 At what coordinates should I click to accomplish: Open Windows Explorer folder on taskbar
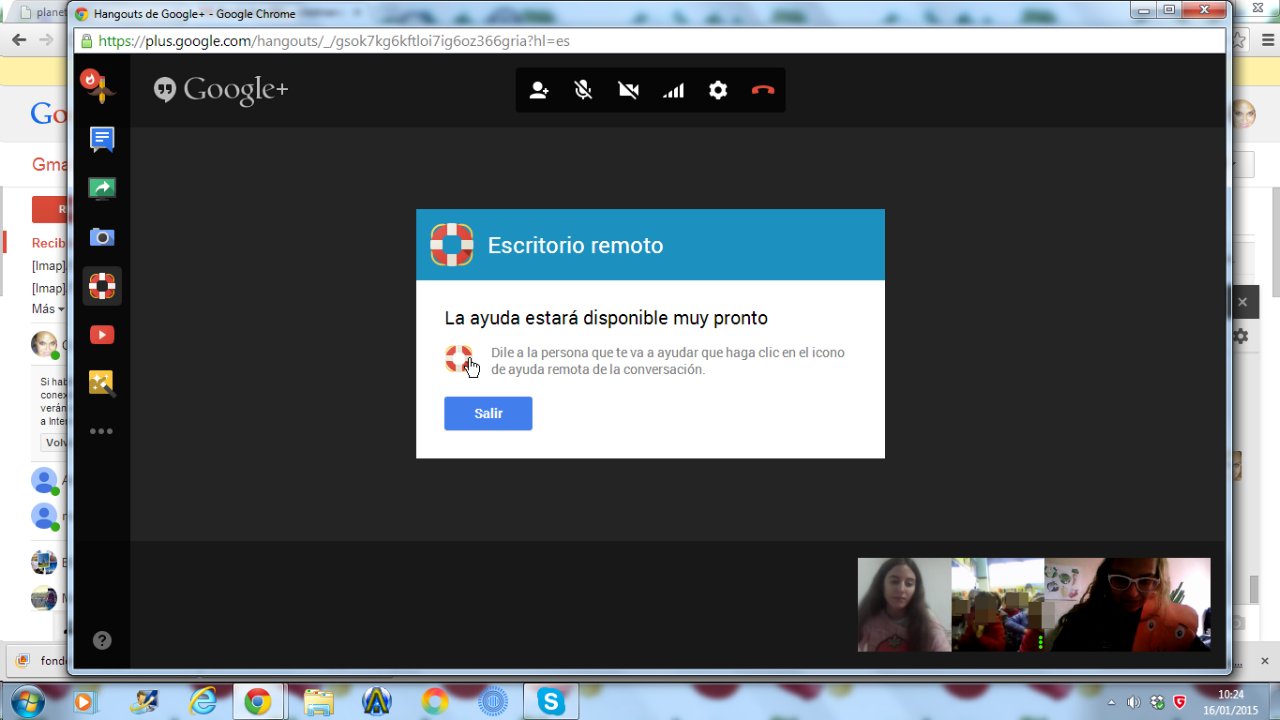click(x=317, y=702)
